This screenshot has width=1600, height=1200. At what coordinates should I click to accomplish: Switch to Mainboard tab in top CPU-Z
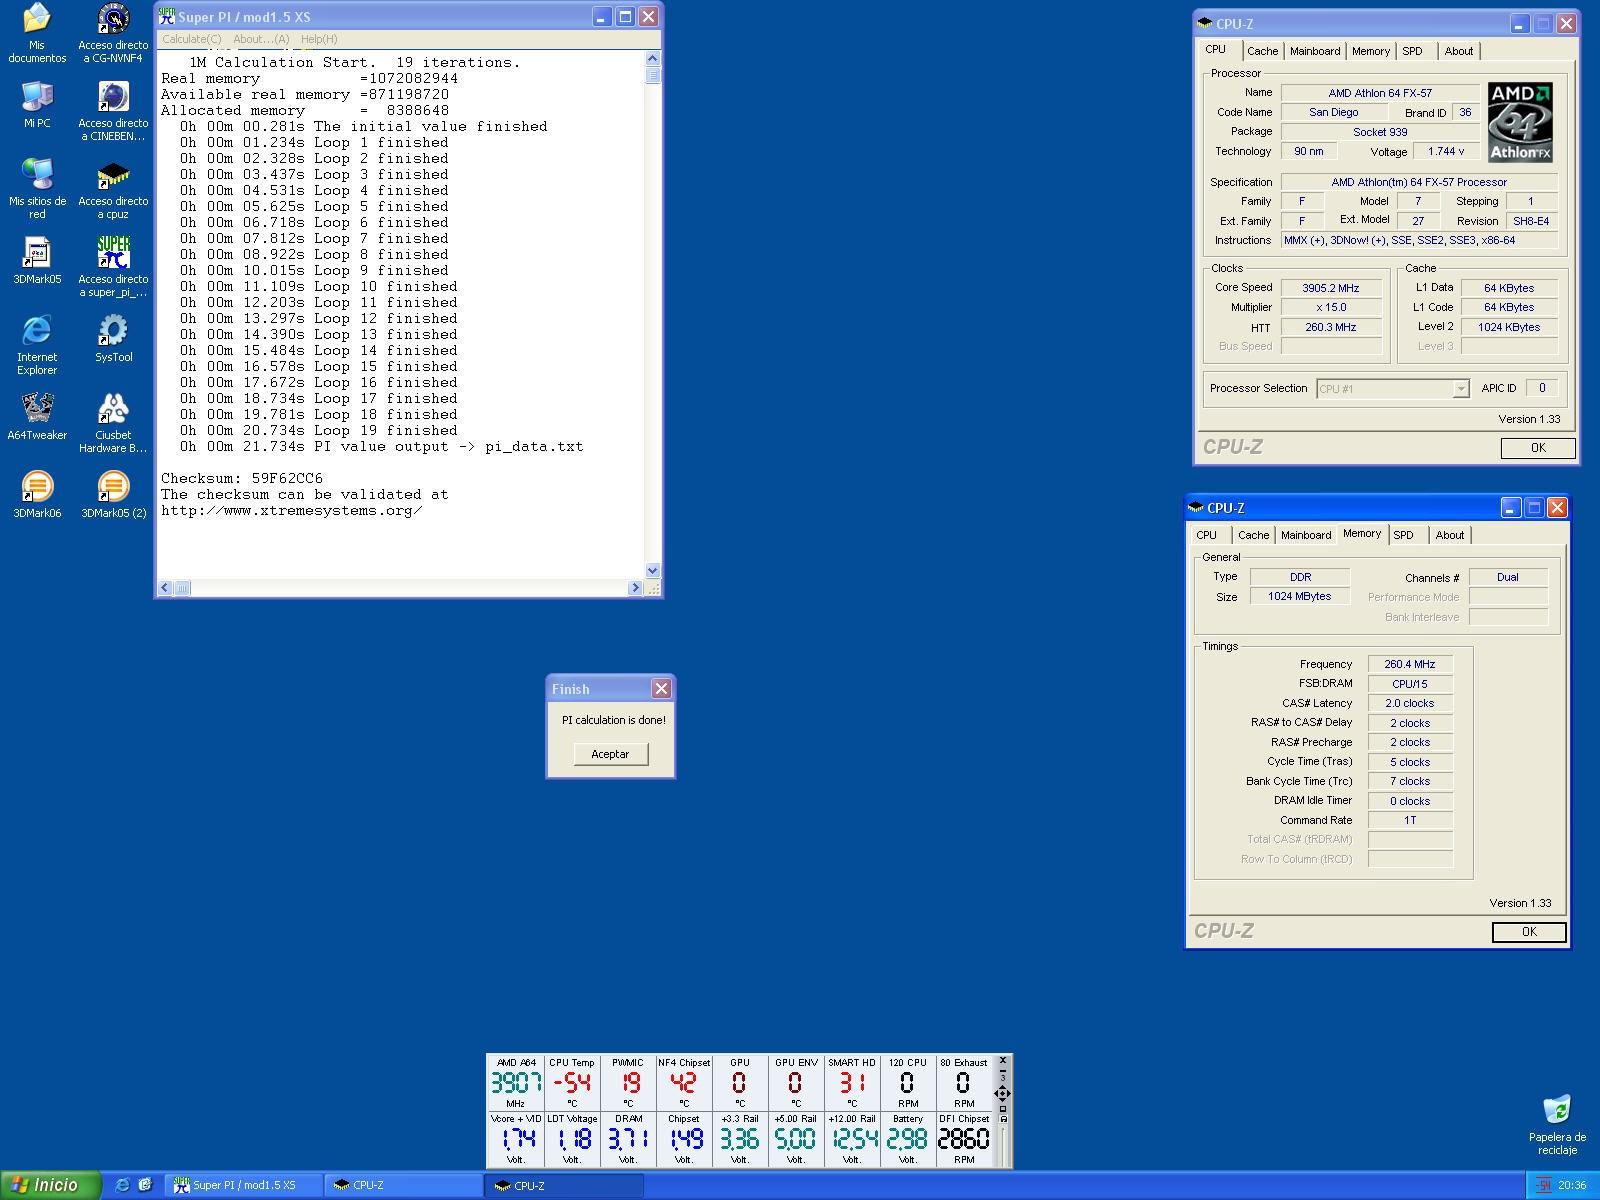pos(1315,51)
